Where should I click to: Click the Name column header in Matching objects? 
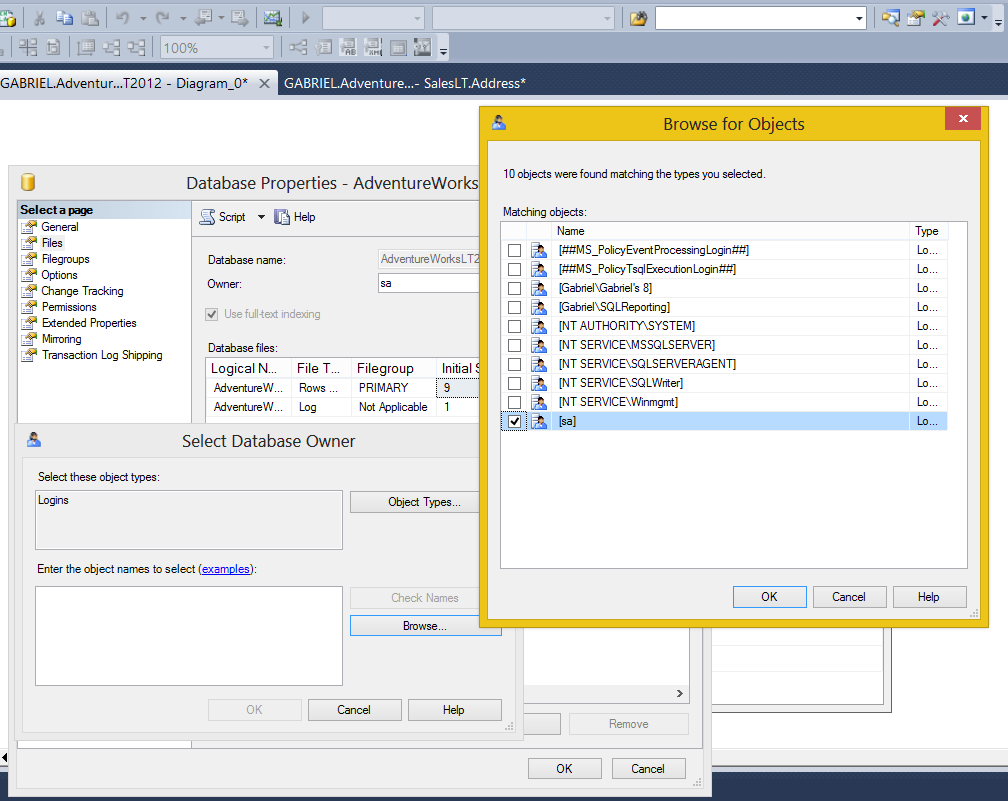730,231
